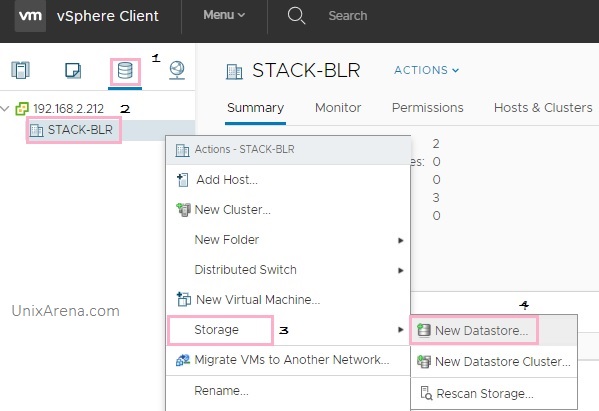Open the VMs and Templates view icon
Image resolution: width=599 pixels, height=411 pixels.
point(73,70)
